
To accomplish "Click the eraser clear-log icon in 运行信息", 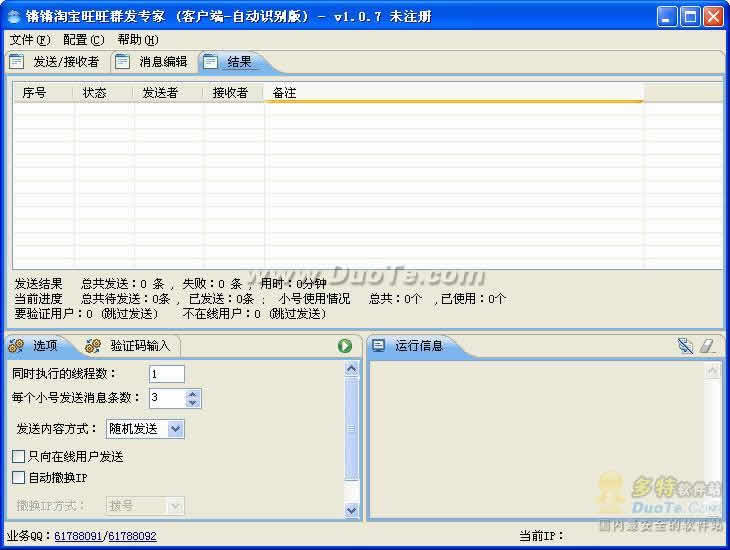I will coord(707,346).
